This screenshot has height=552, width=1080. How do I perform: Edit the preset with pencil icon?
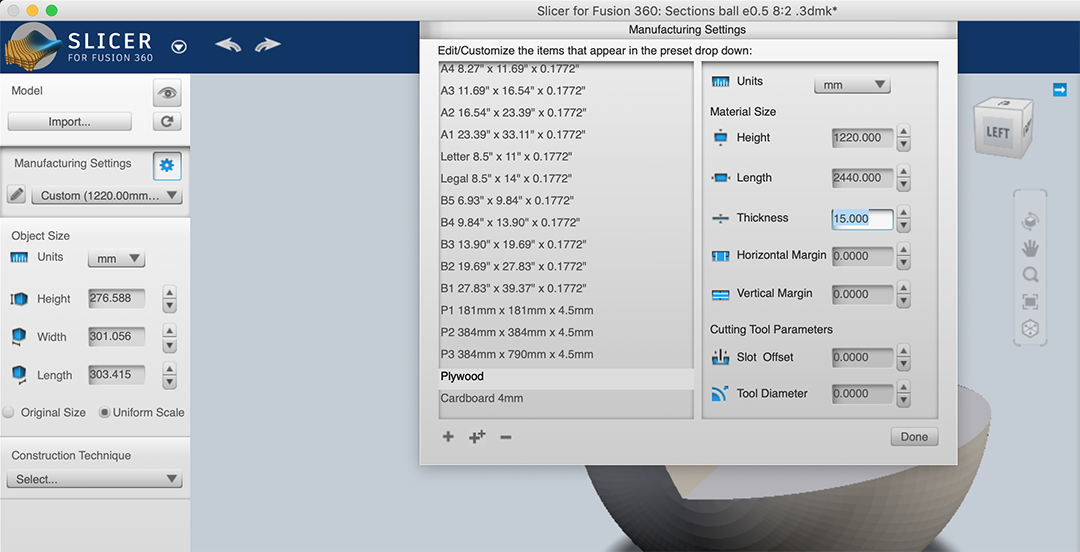pyautogui.click(x=17, y=195)
